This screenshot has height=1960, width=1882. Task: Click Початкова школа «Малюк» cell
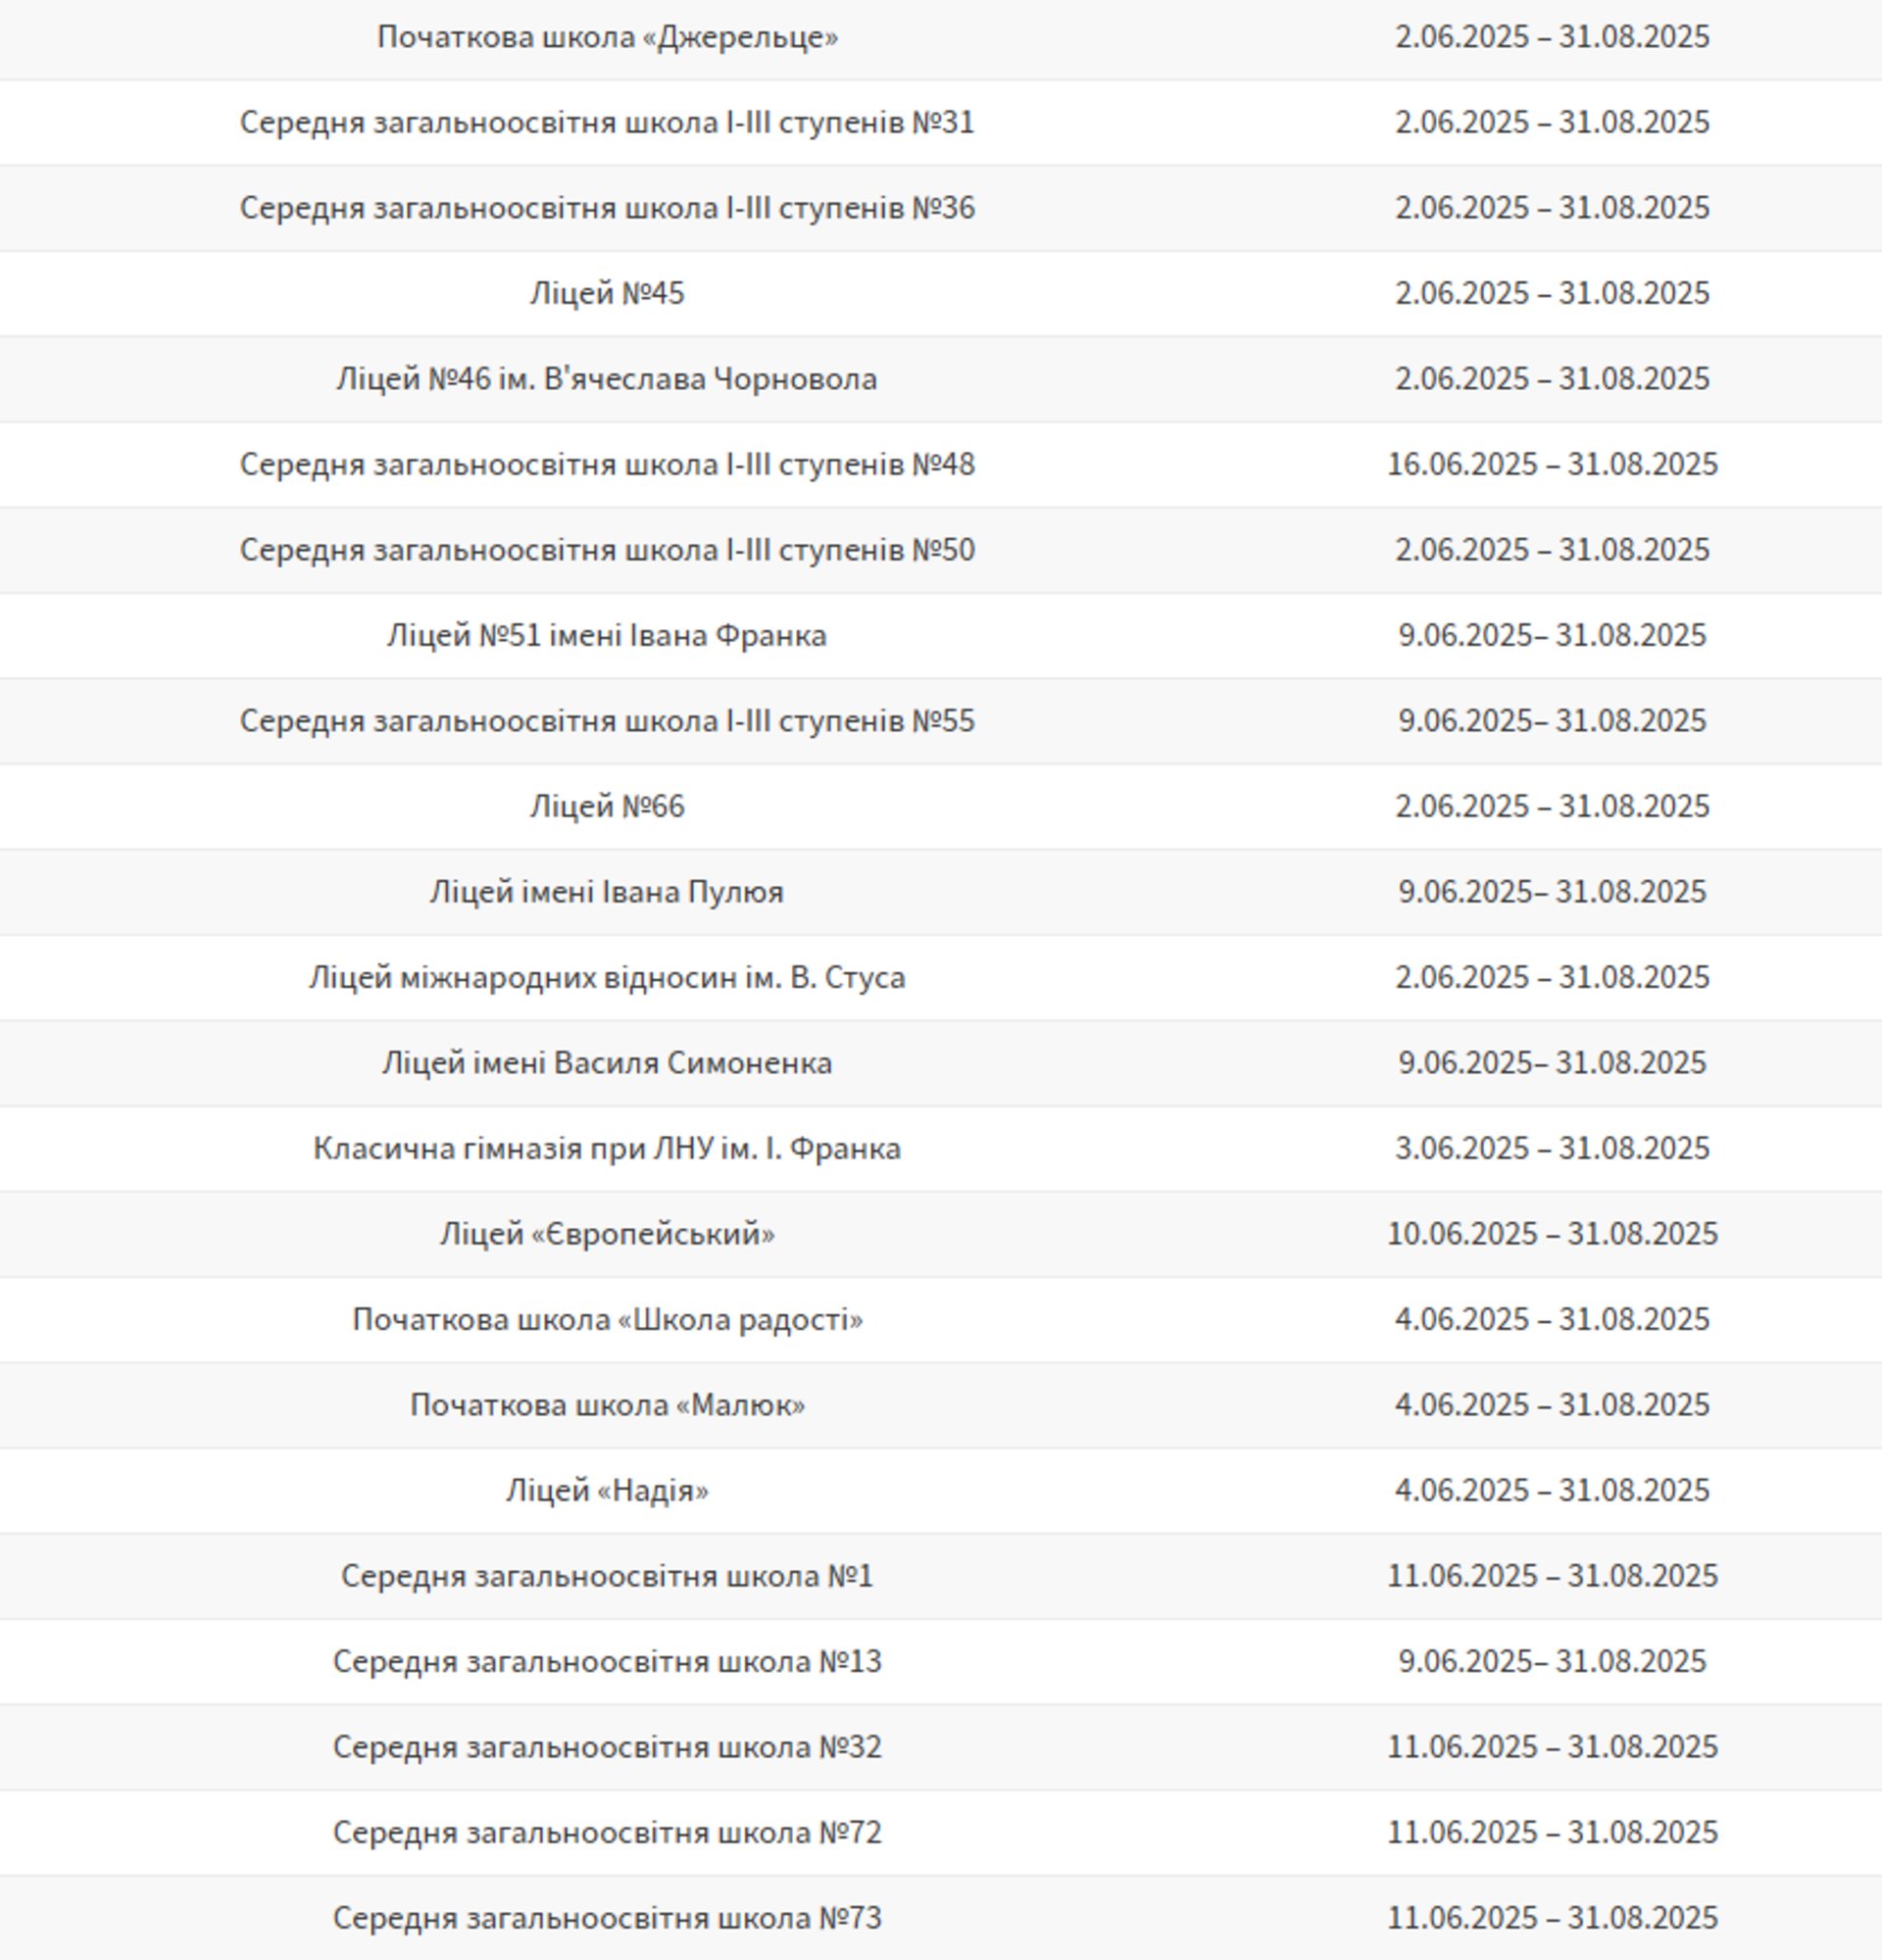point(607,1405)
